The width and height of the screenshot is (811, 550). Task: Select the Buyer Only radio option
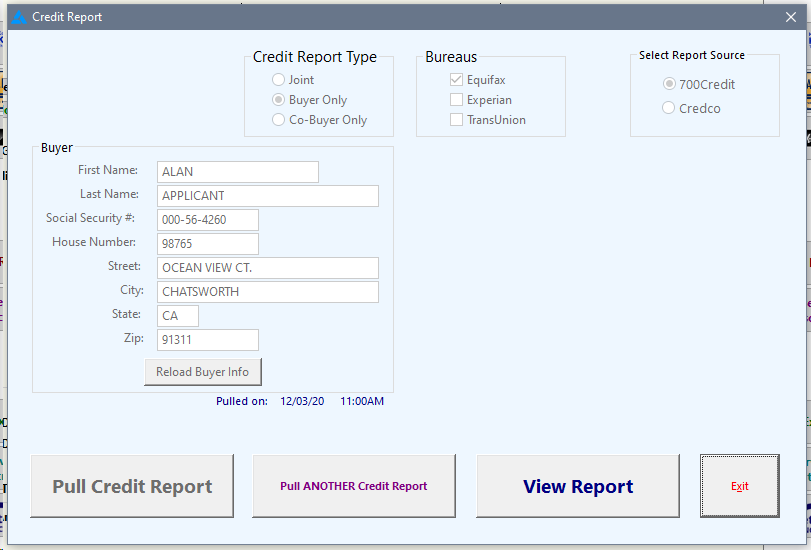(279, 100)
